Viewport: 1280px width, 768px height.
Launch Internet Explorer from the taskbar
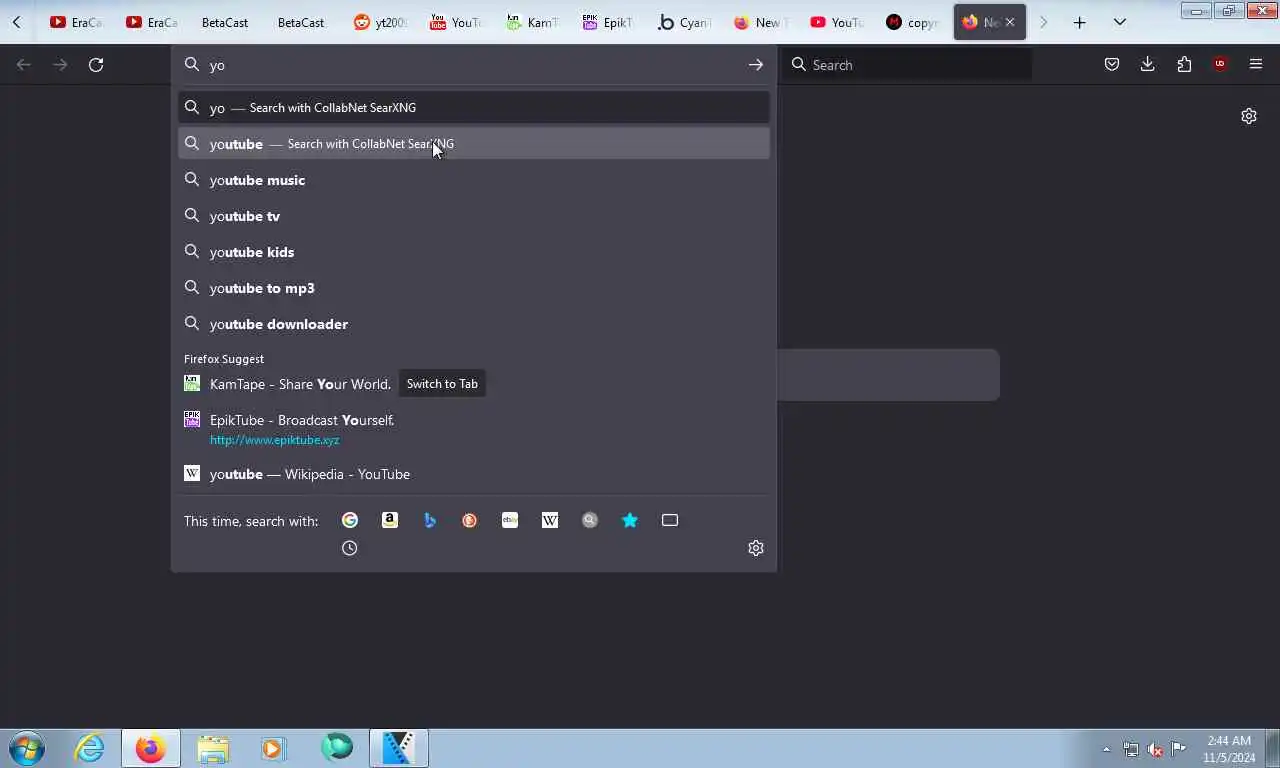pyautogui.click(x=90, y=748)
